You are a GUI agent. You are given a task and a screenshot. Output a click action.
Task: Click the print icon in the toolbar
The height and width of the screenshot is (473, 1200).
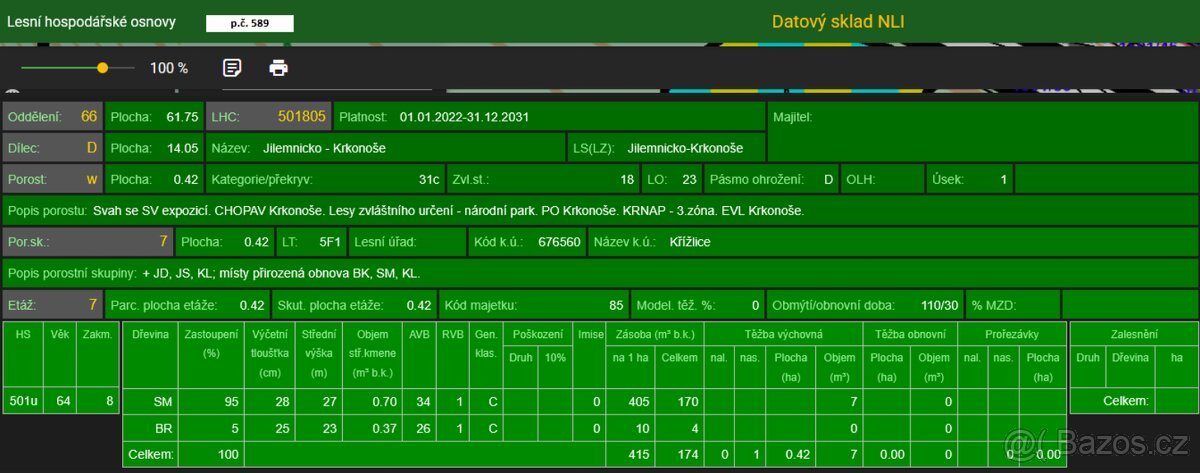click(x=278, y=68)
